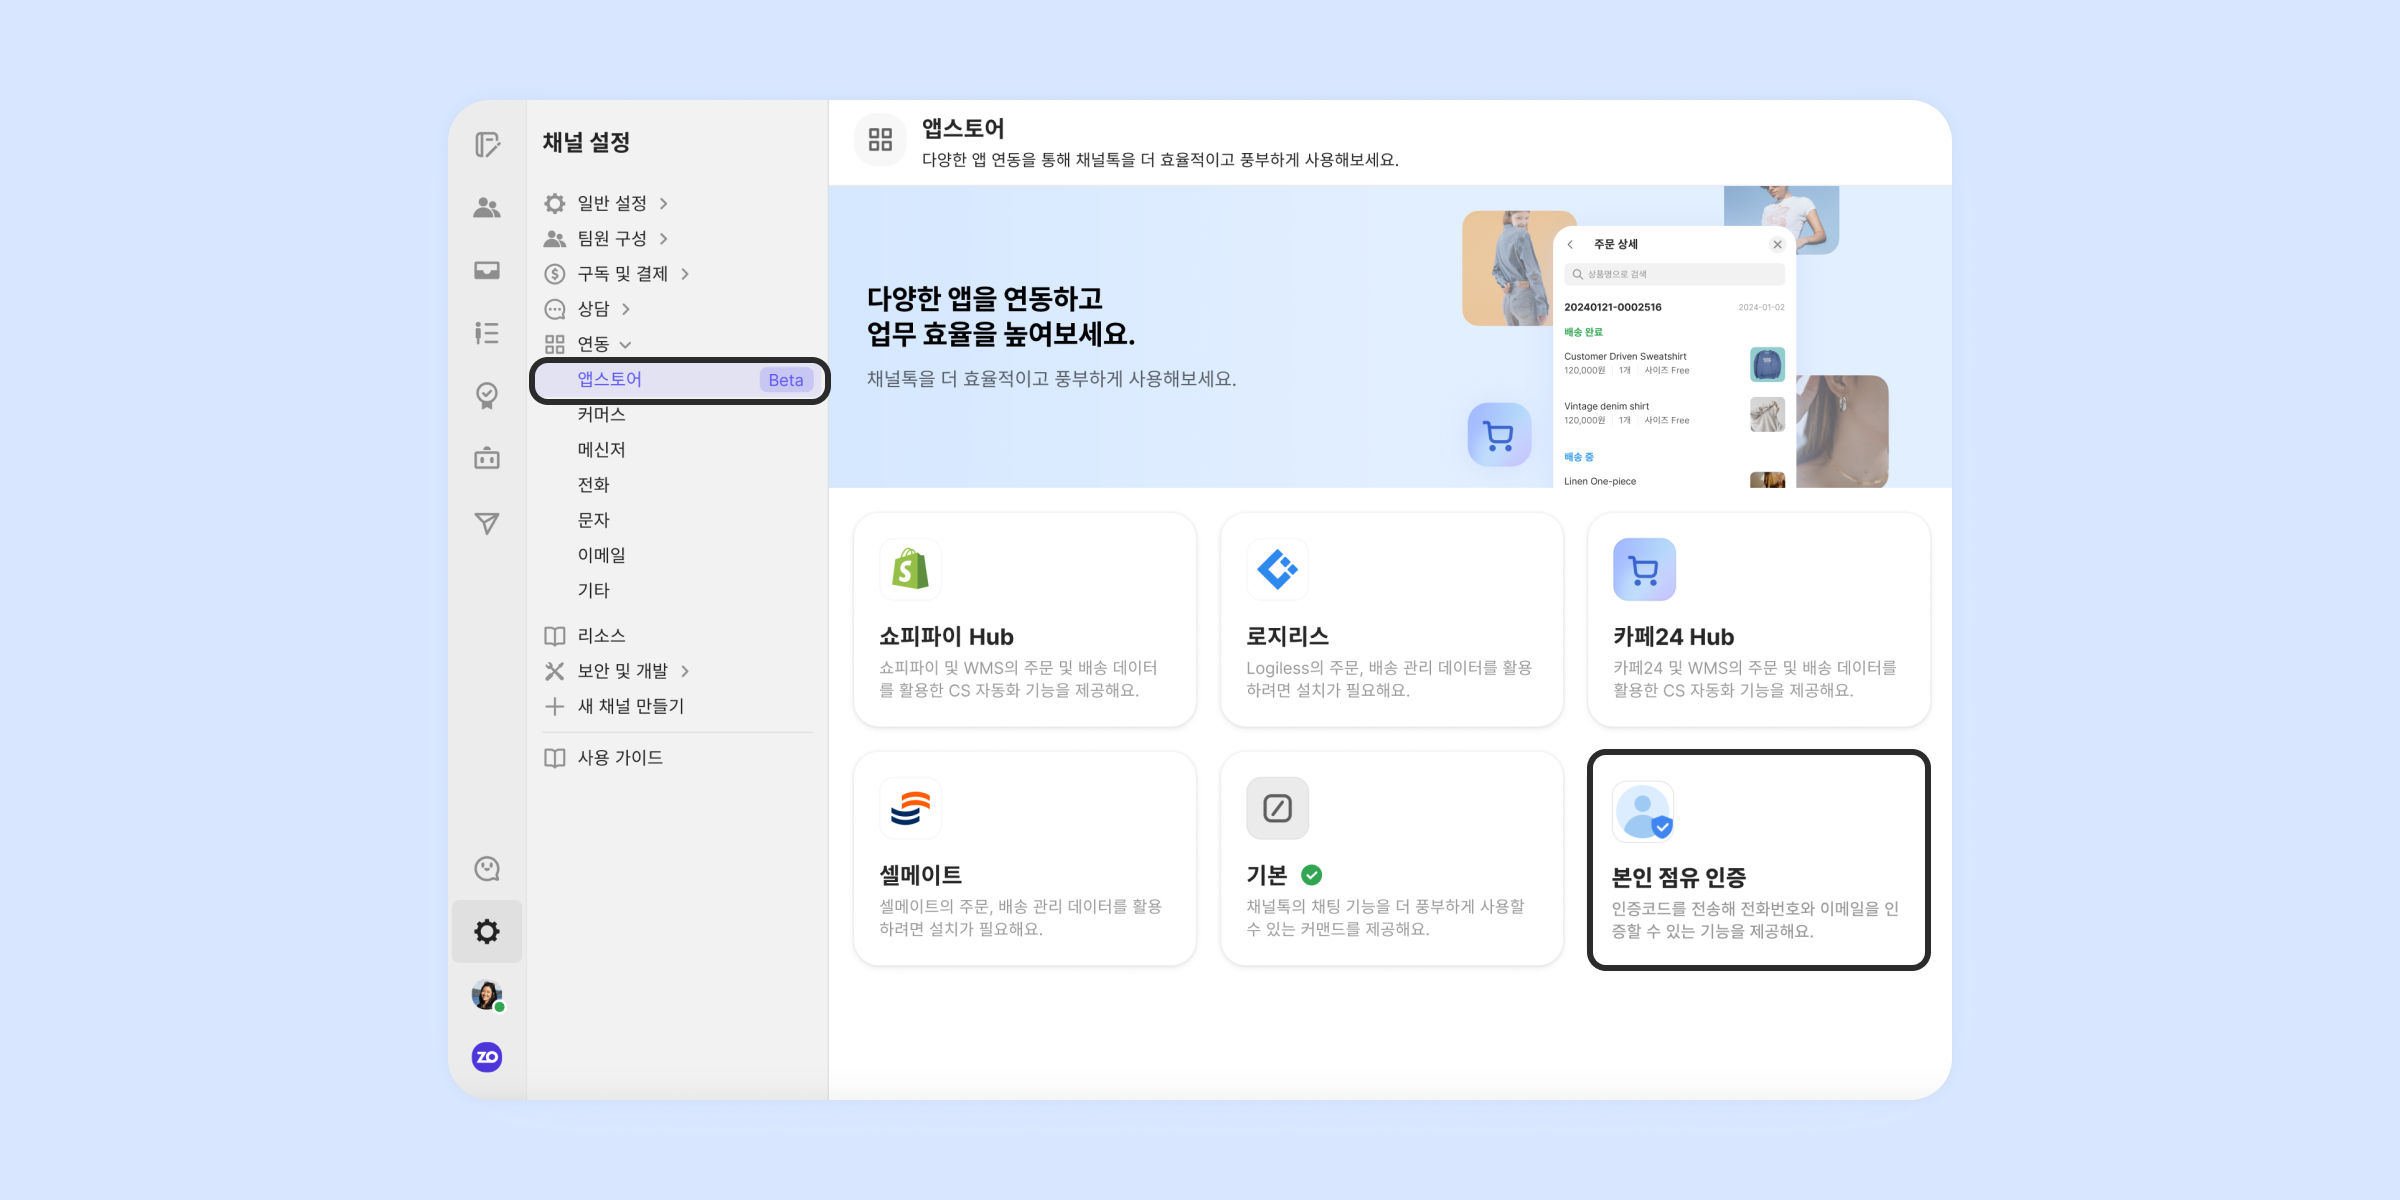
Task: Select the 커머스 menu item
Action: [601, 414]
